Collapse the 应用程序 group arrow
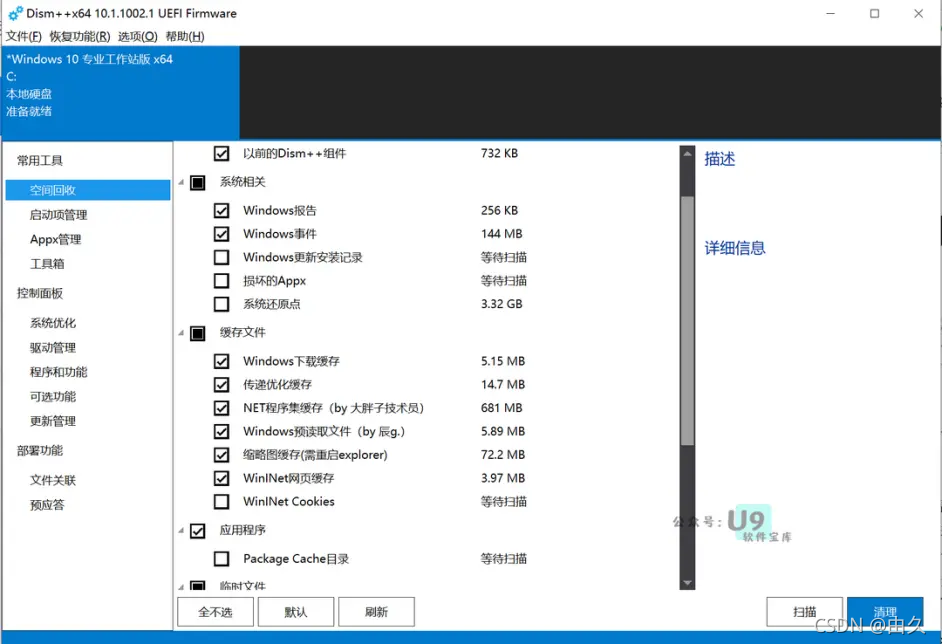Image resolution: width=942 pixels, height=644 pixels. (x=181, y=530)
